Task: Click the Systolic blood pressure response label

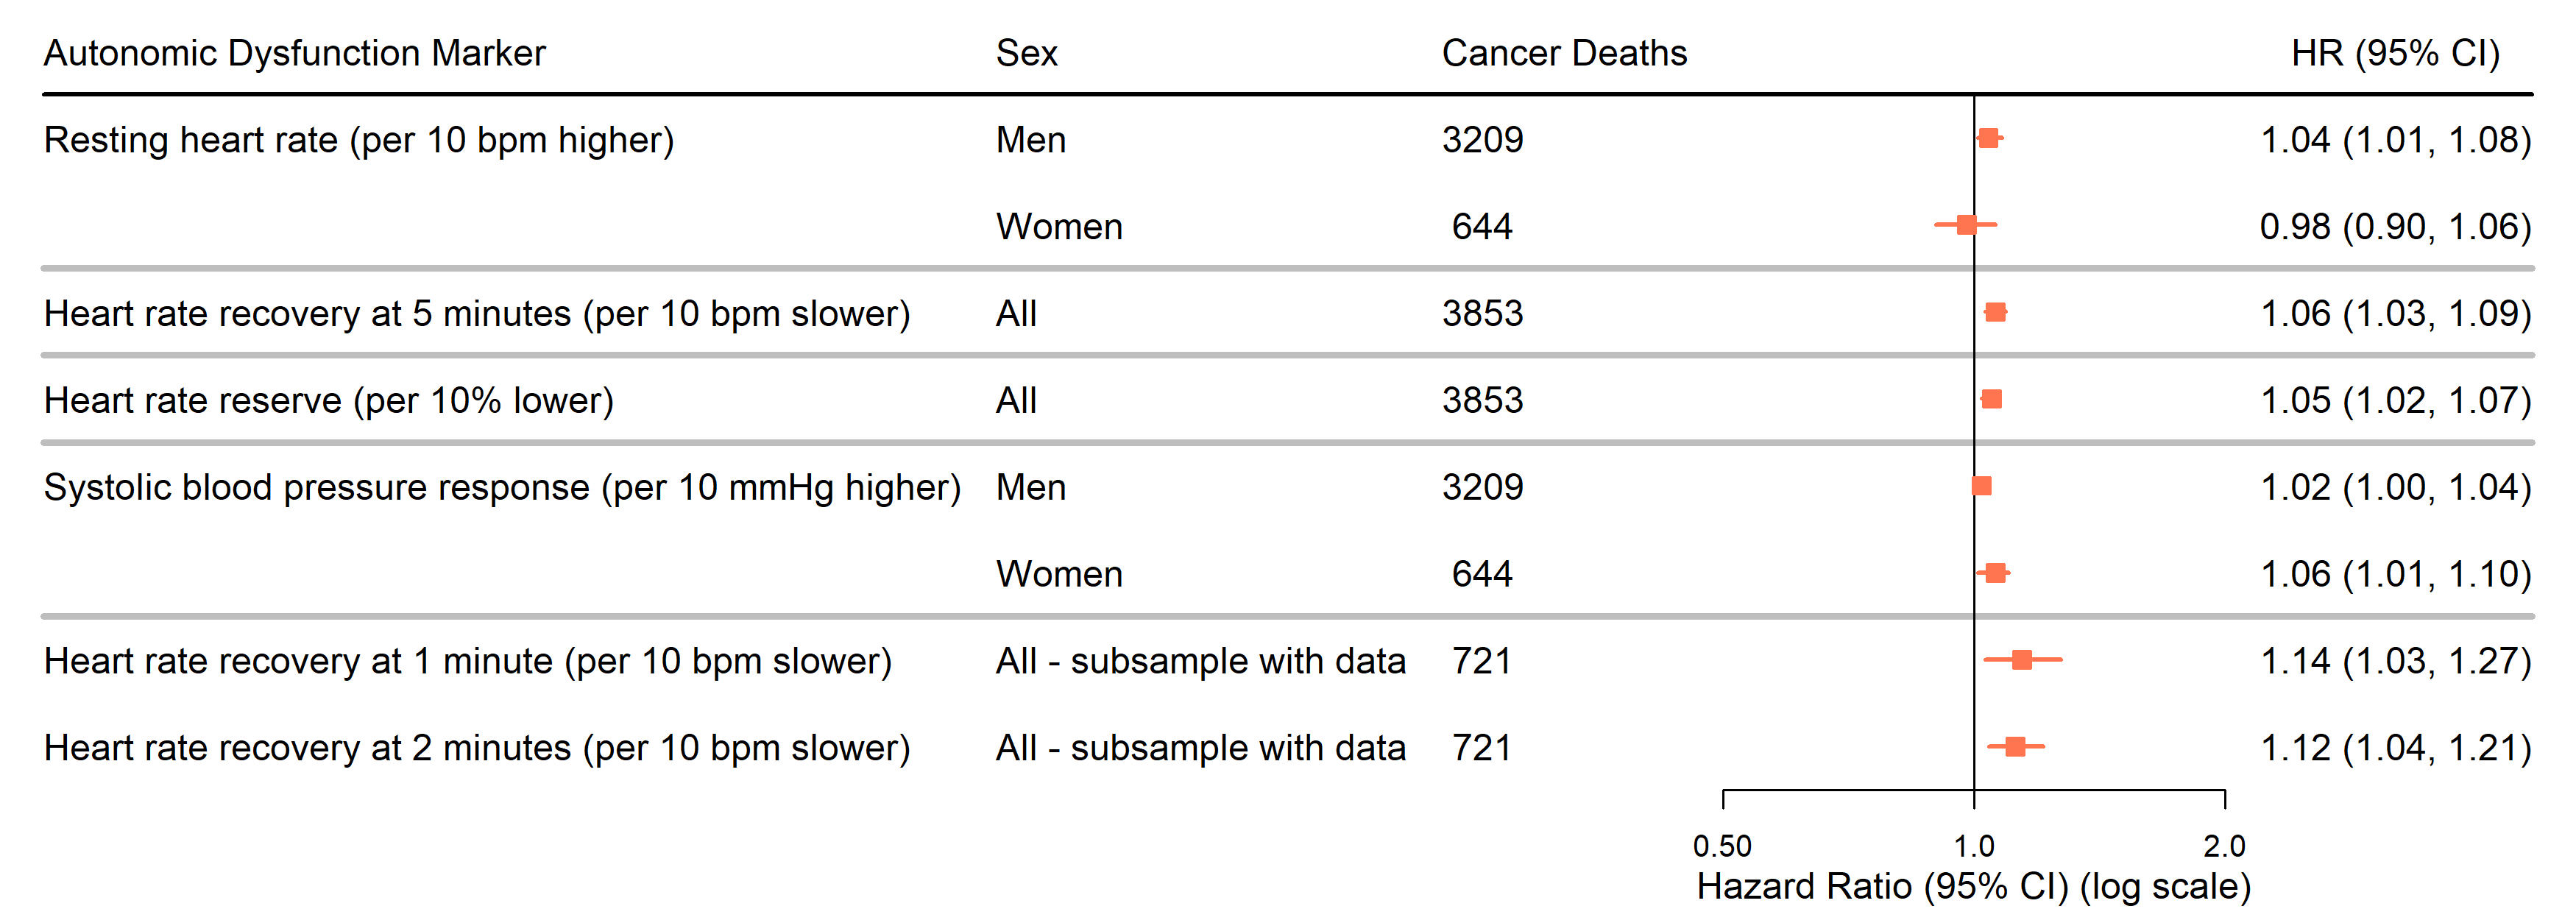Action: [x=502, y=488]
